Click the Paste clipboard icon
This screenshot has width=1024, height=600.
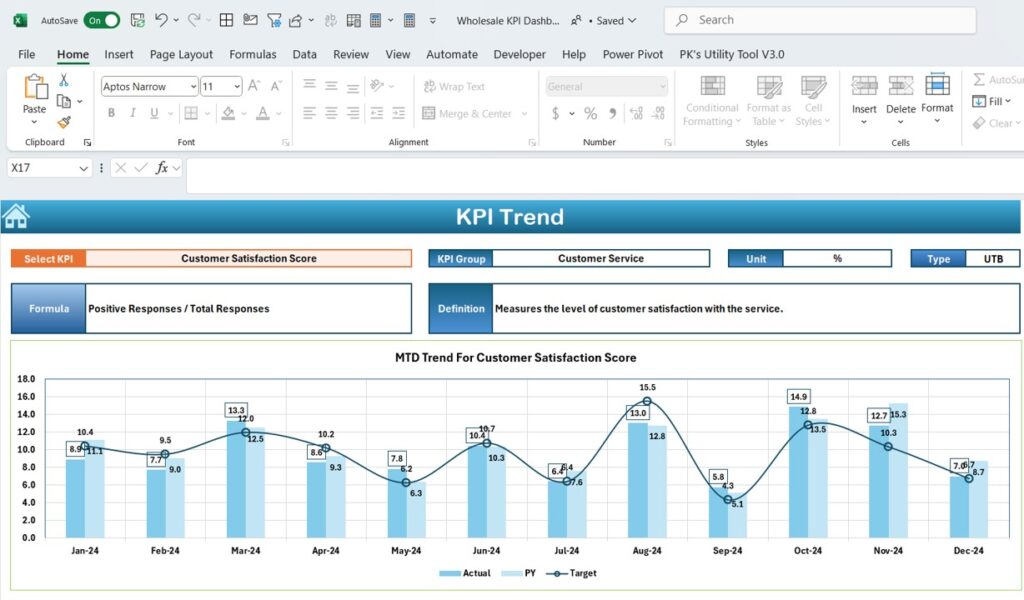pyautogui.click(x=35, y=86)
